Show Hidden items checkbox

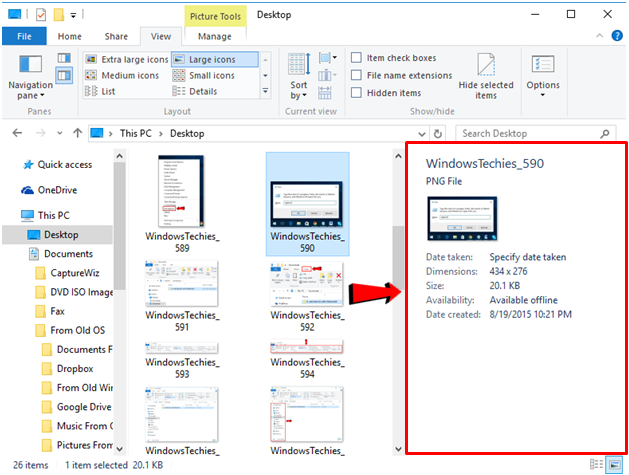coord(356,93)
